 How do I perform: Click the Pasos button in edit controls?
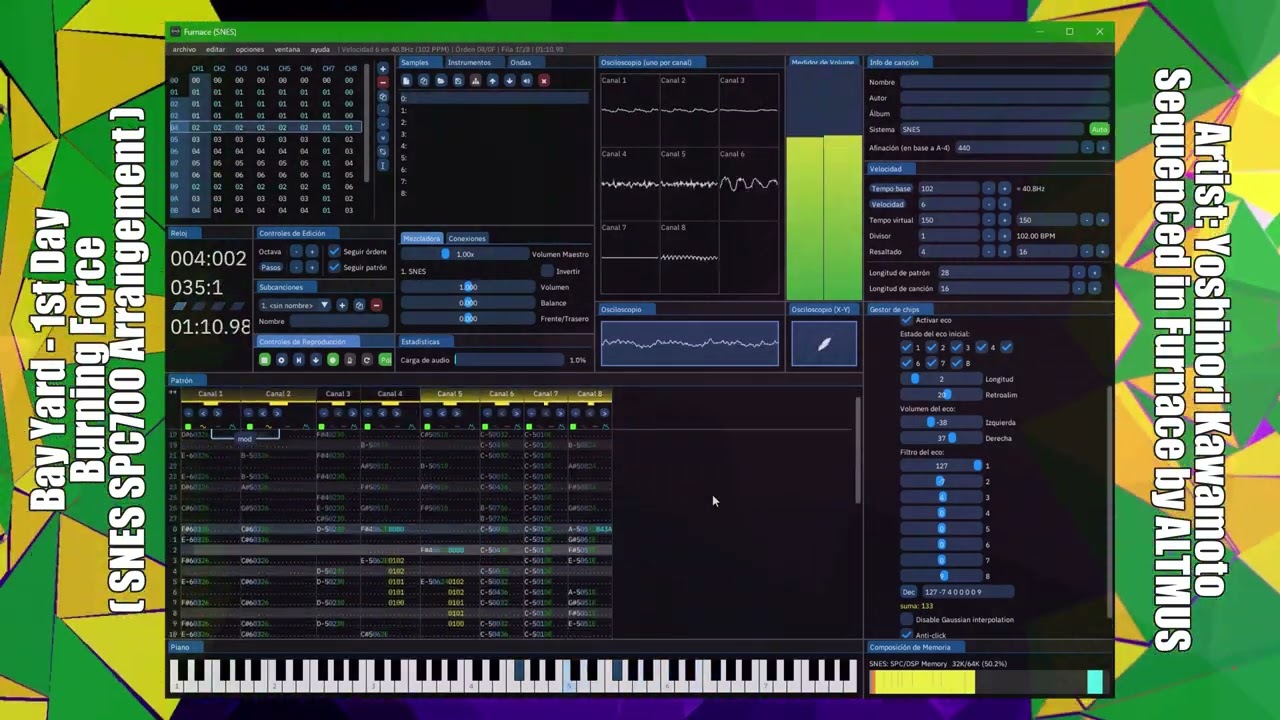(271, 267)
